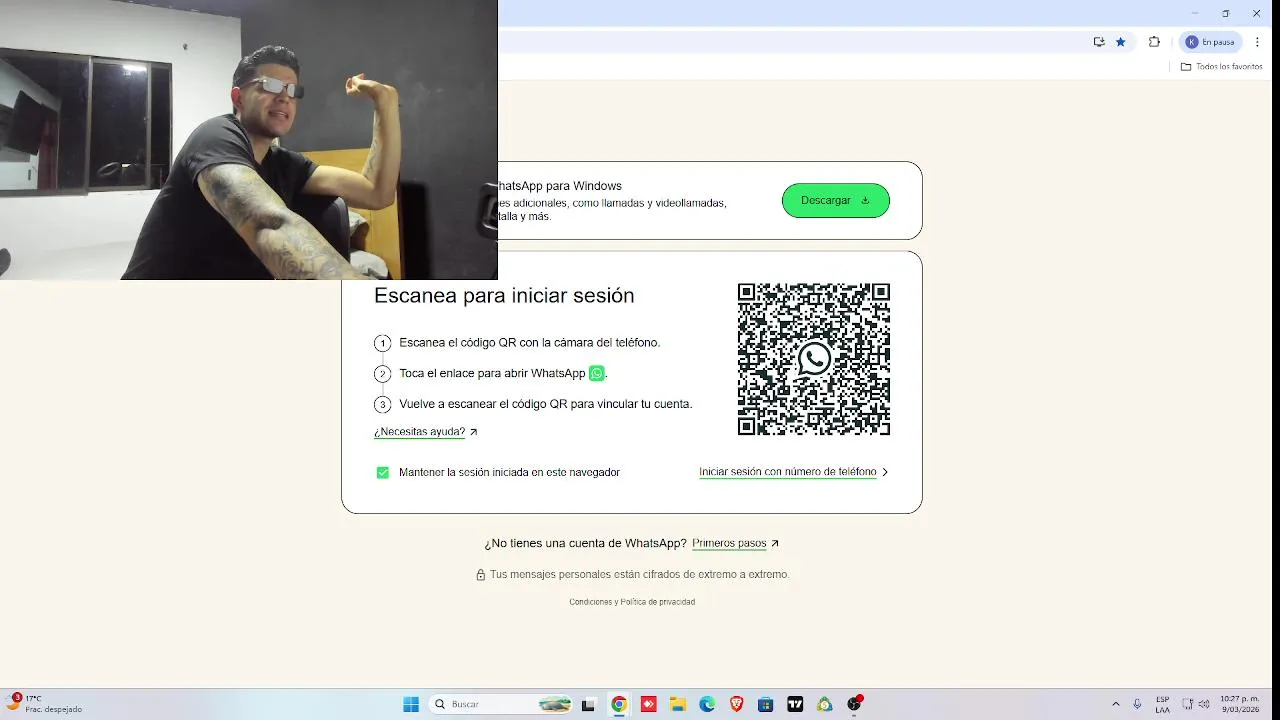Image resolution: width=1280 pixels, height=720 pixels.
Task: Click step 1 'Escanea el código QR' text
Action: point(530,342)
